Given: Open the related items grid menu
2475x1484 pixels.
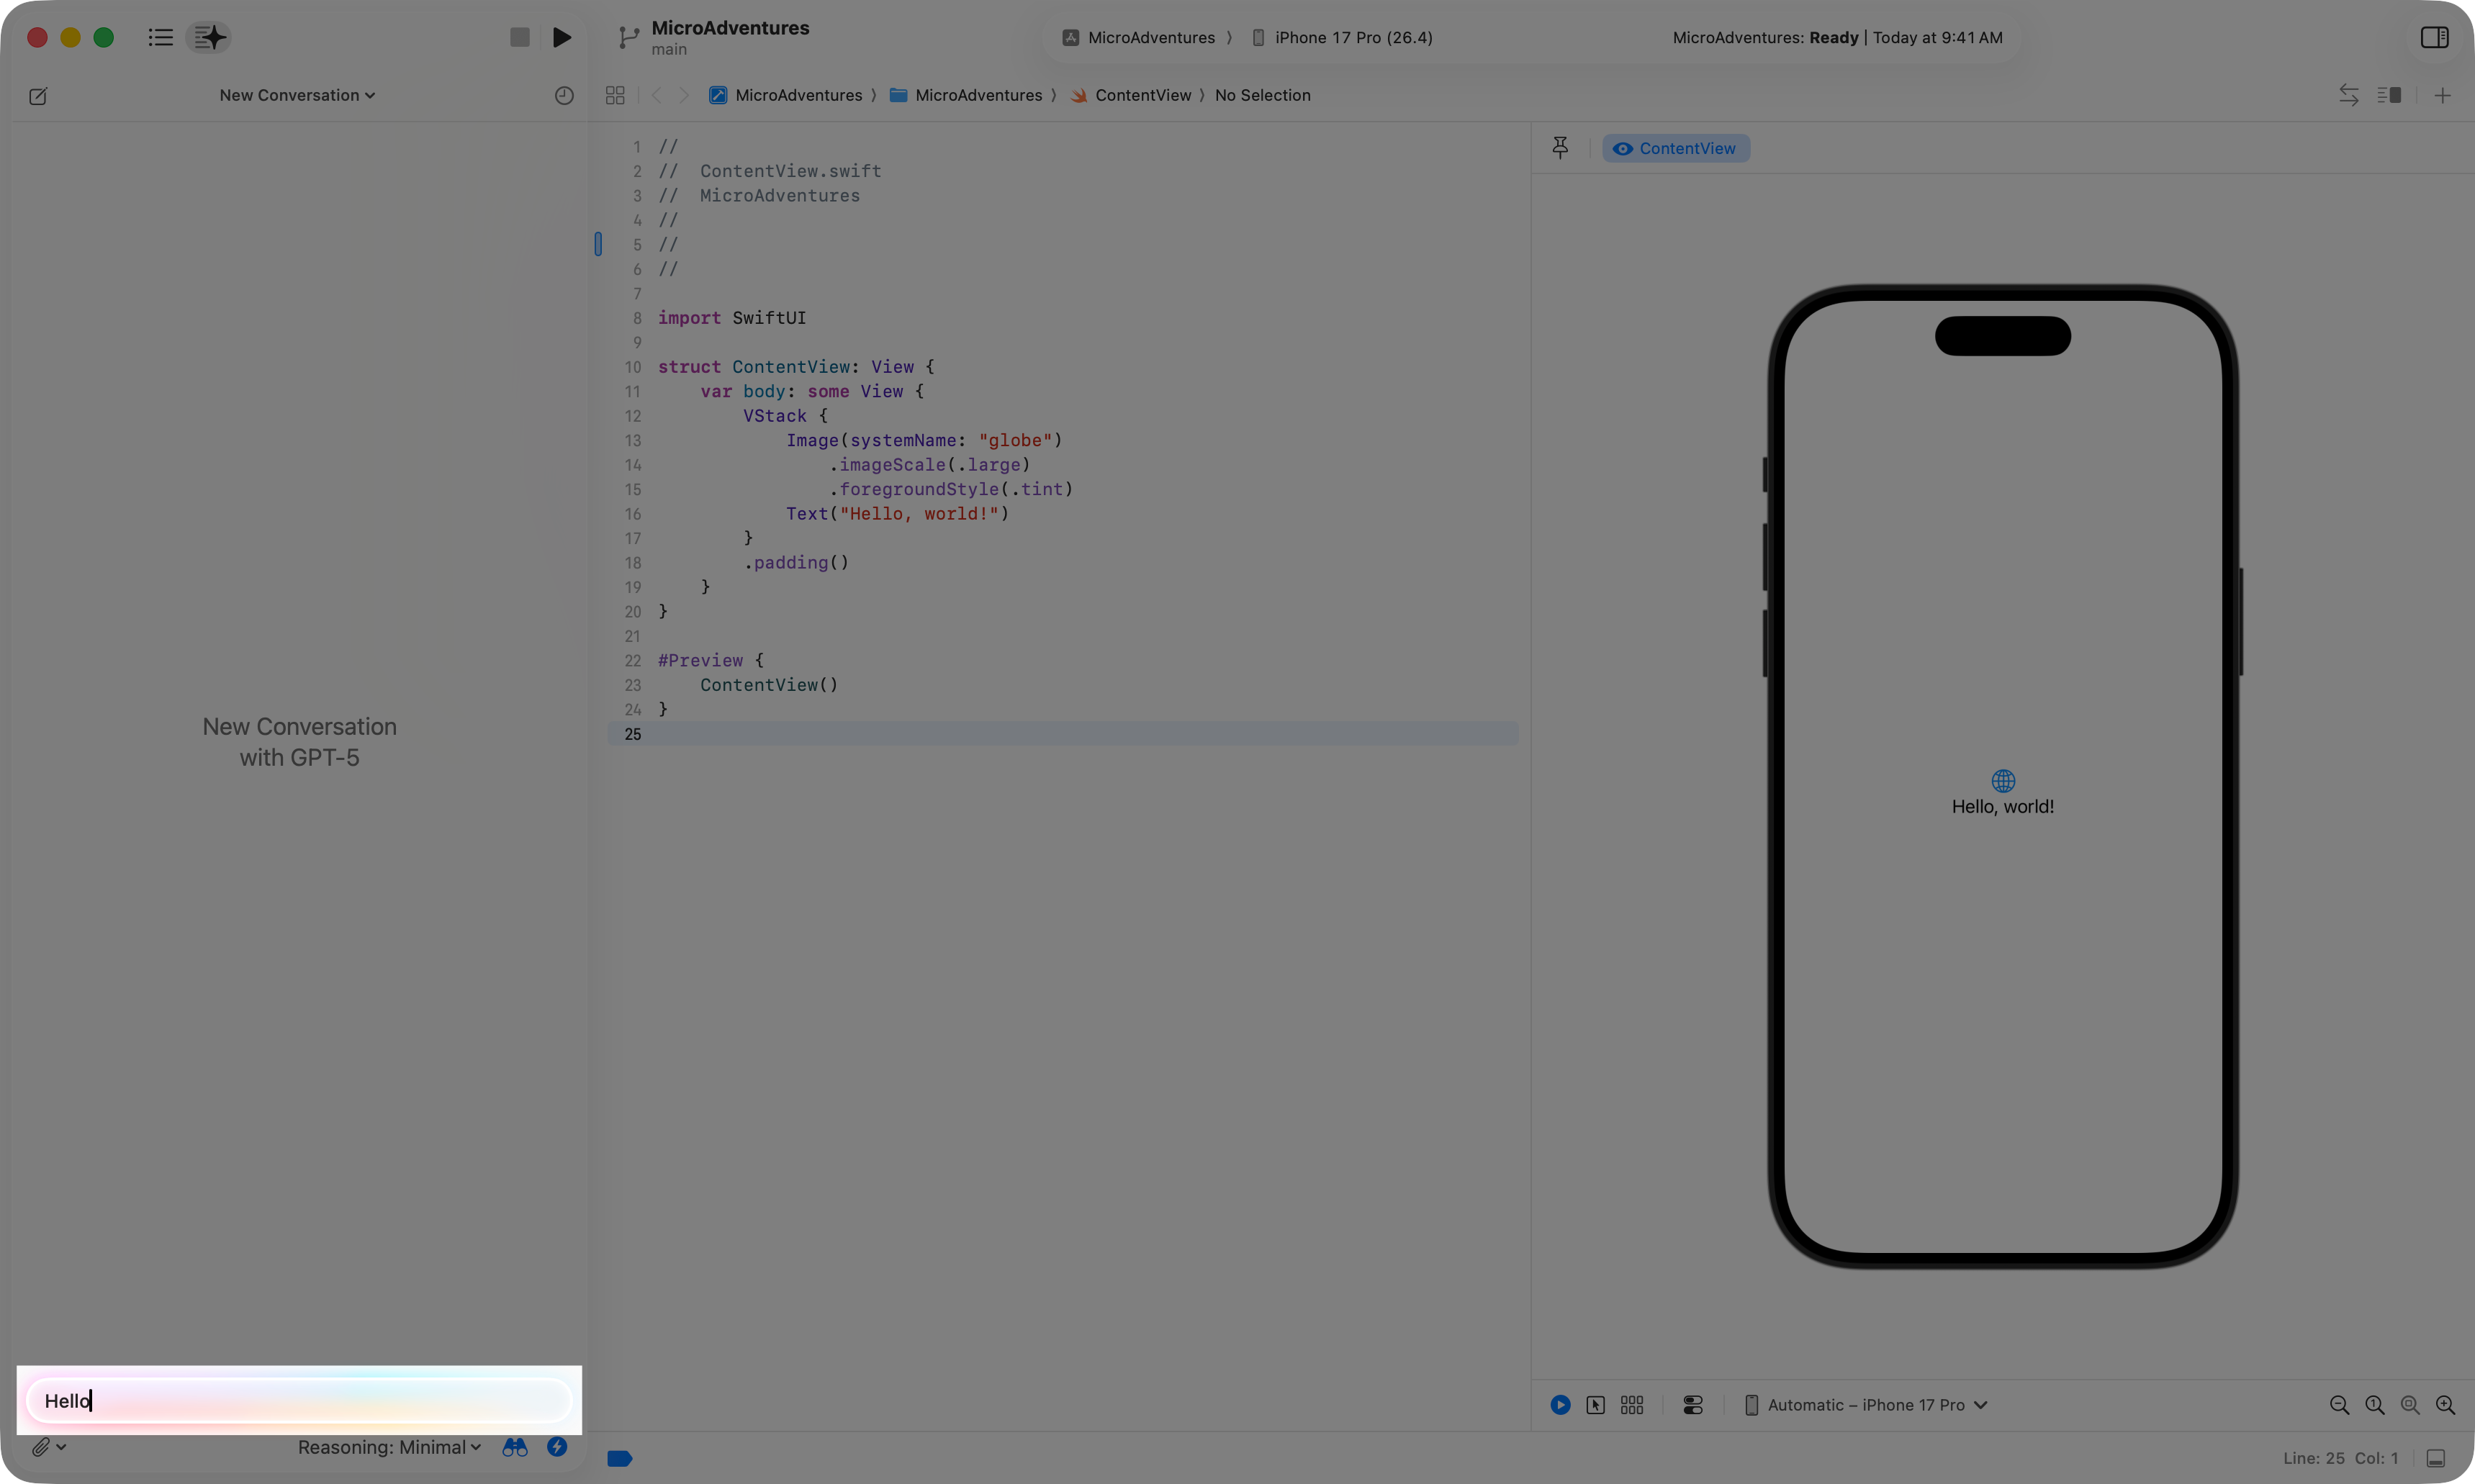Looking at the screenshot, I should (615, 96).
